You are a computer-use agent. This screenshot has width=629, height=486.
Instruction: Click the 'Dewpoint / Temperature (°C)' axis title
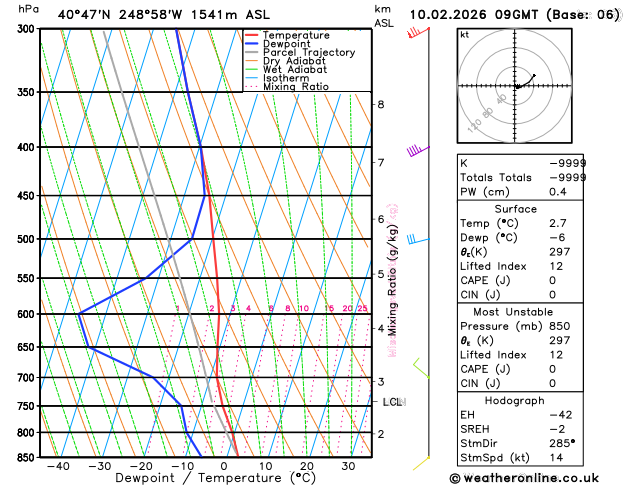[215, 478]
